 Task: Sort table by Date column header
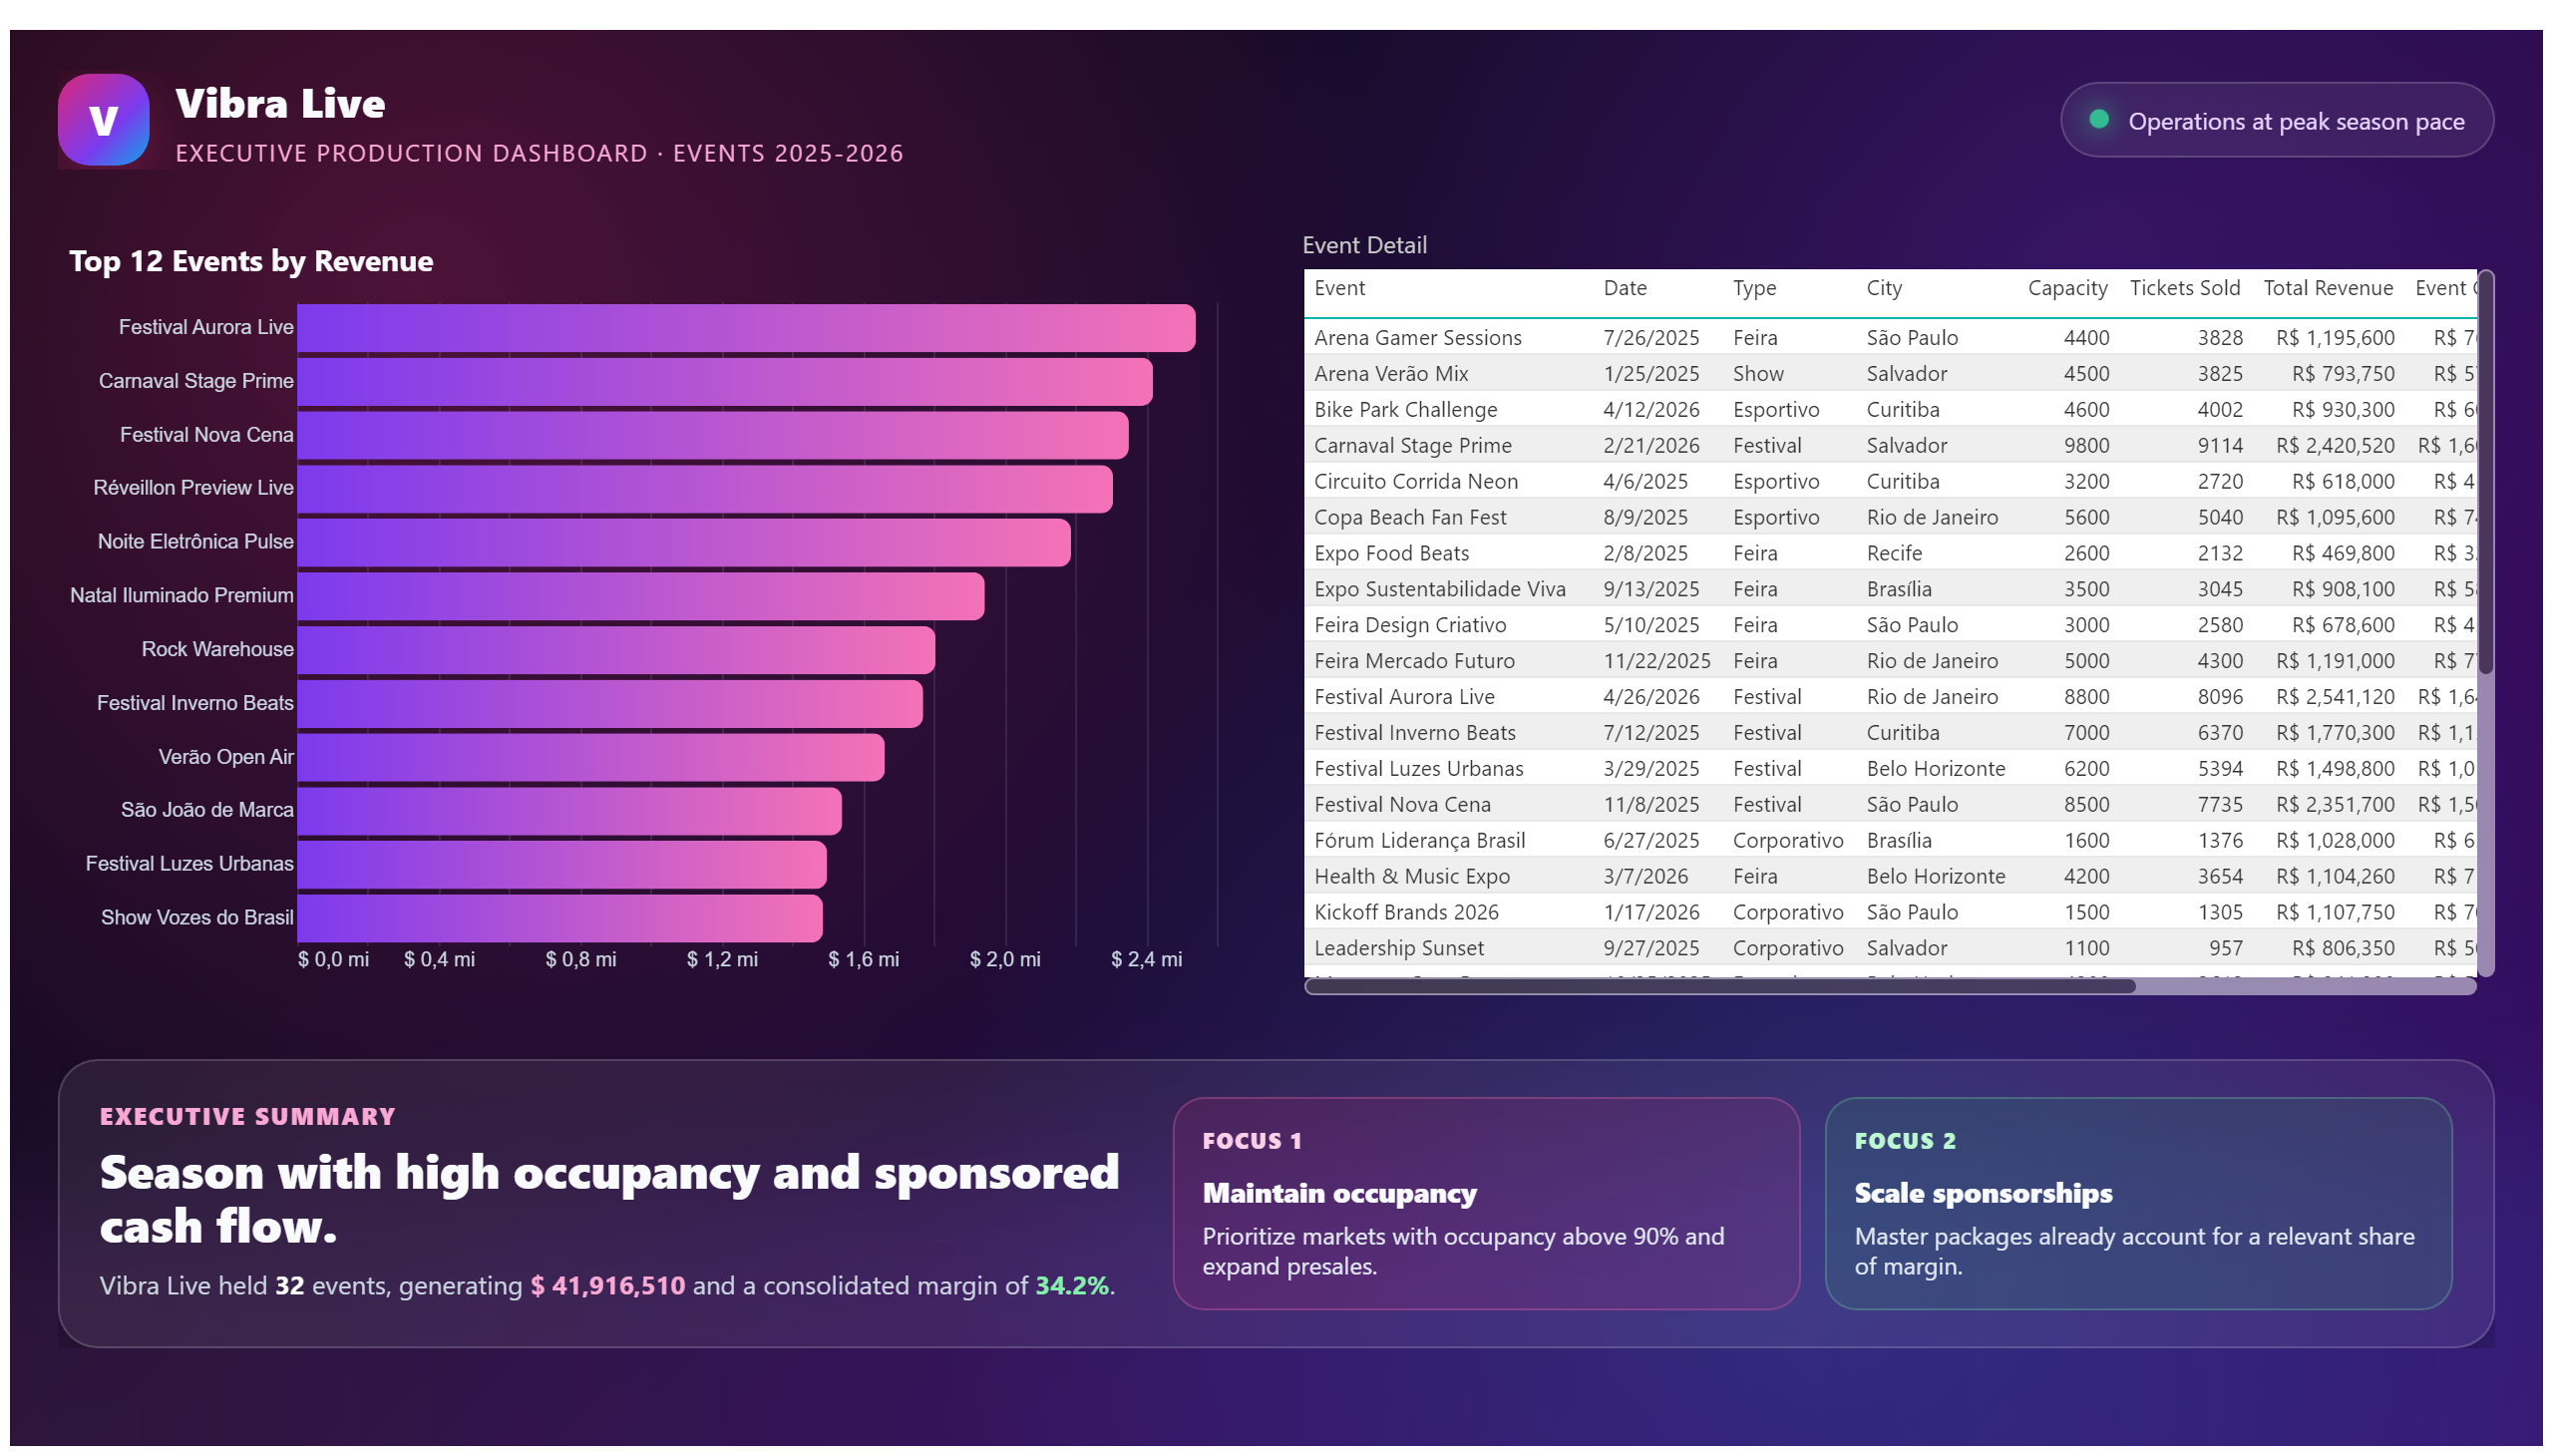[1625, 288]
